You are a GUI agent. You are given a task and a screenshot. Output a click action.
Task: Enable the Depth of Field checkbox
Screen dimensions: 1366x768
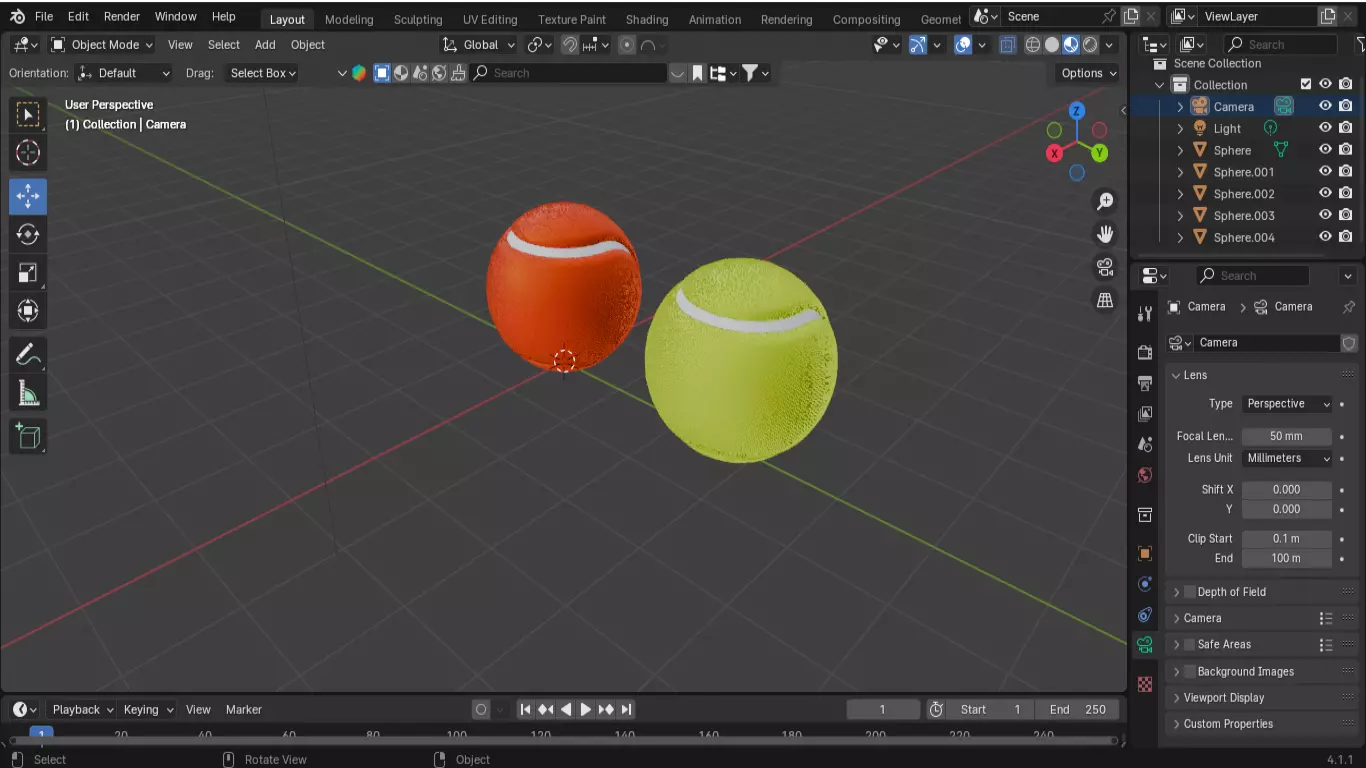[x=1190, y=592]
